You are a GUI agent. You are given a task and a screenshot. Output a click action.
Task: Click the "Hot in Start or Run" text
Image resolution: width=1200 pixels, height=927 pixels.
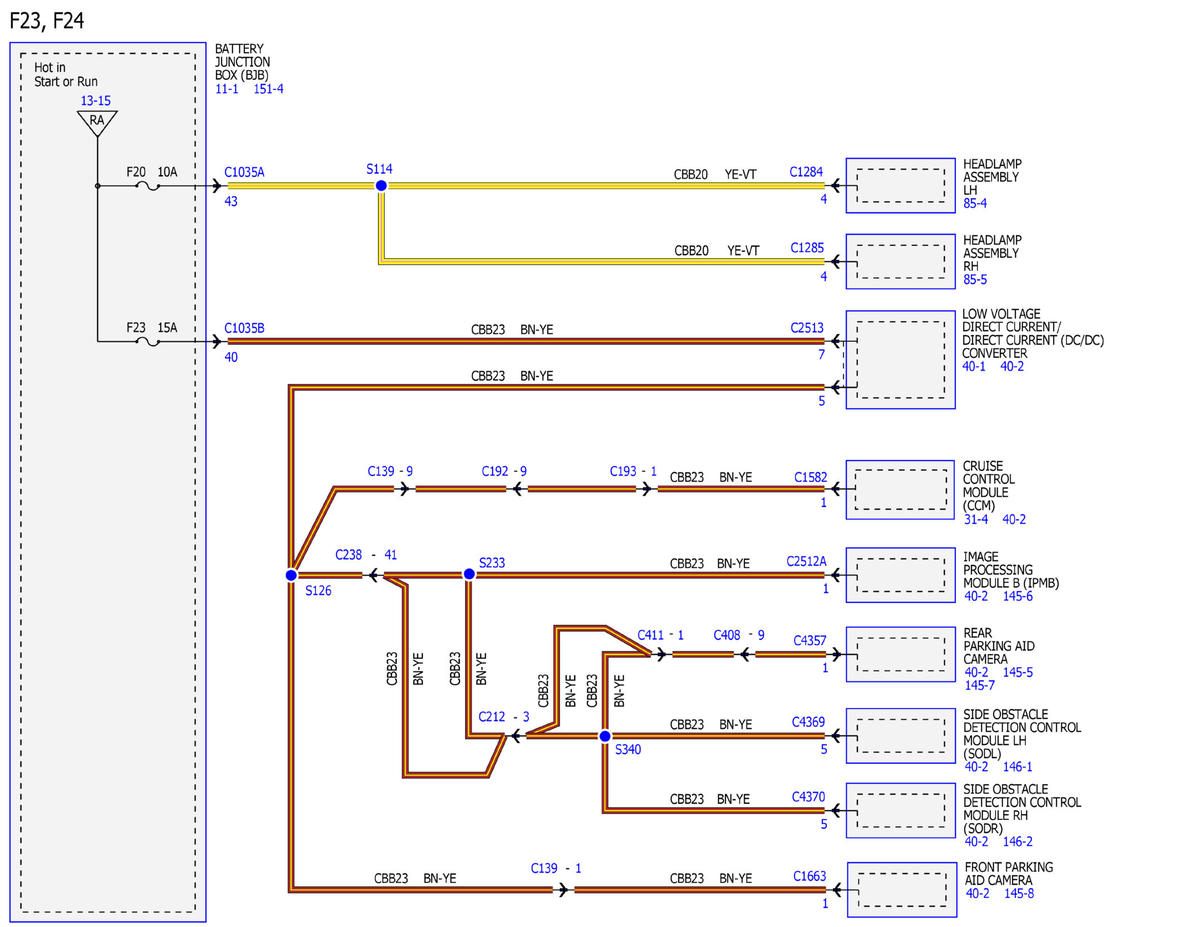(66, 74)
